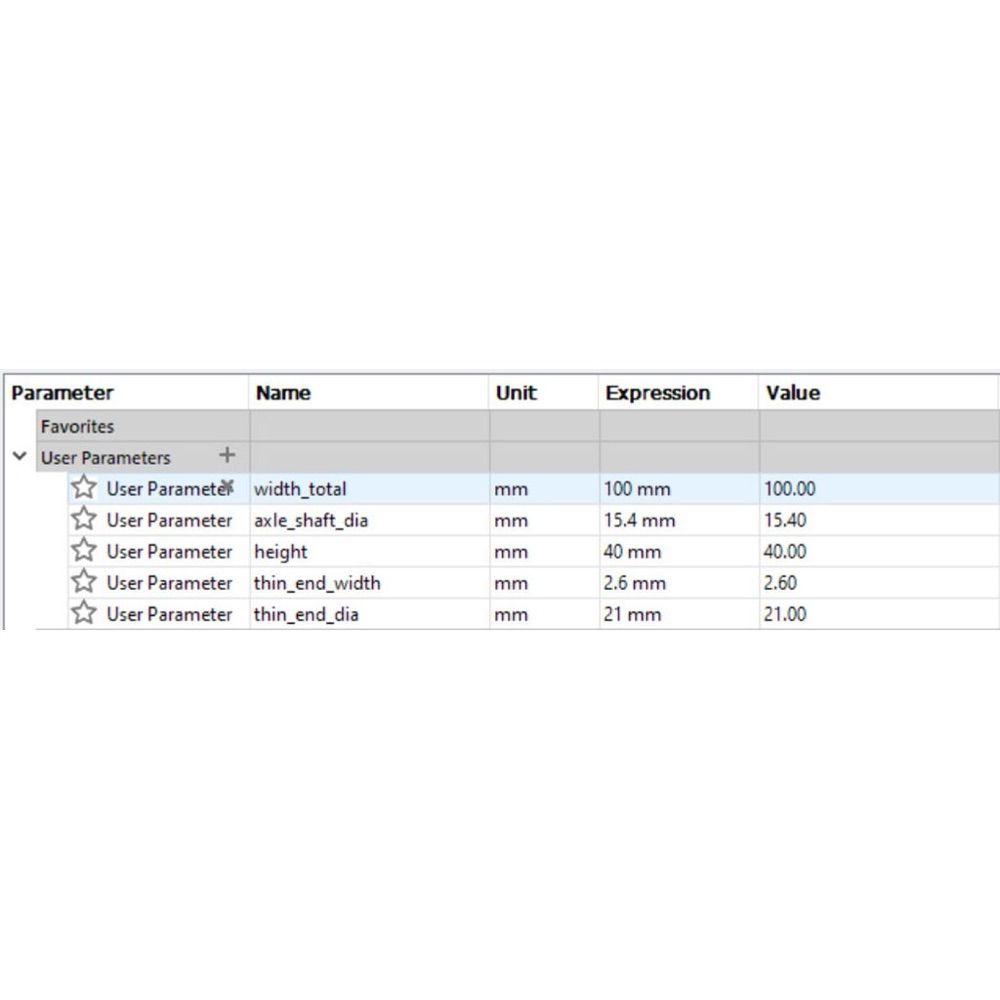
Task: Select the width_total name cell
Action: tap(370, 489)
